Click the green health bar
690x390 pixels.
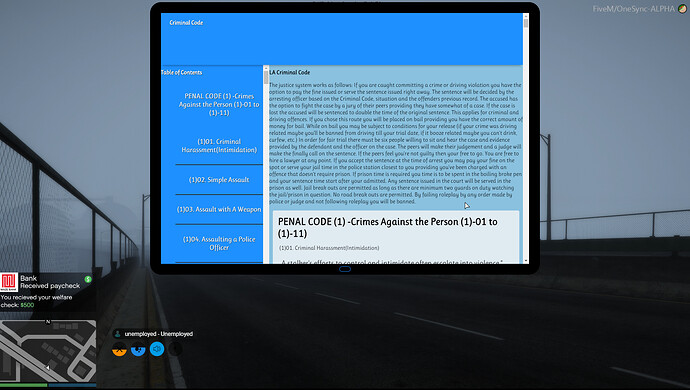point(23,385)
